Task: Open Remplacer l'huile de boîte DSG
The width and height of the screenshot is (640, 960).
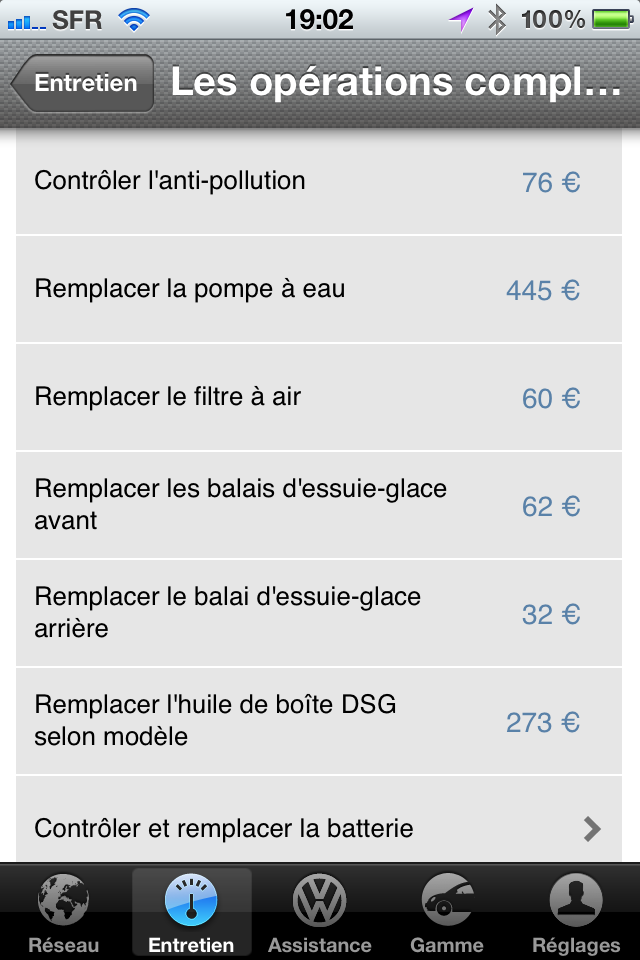Action: click(319, 721)
